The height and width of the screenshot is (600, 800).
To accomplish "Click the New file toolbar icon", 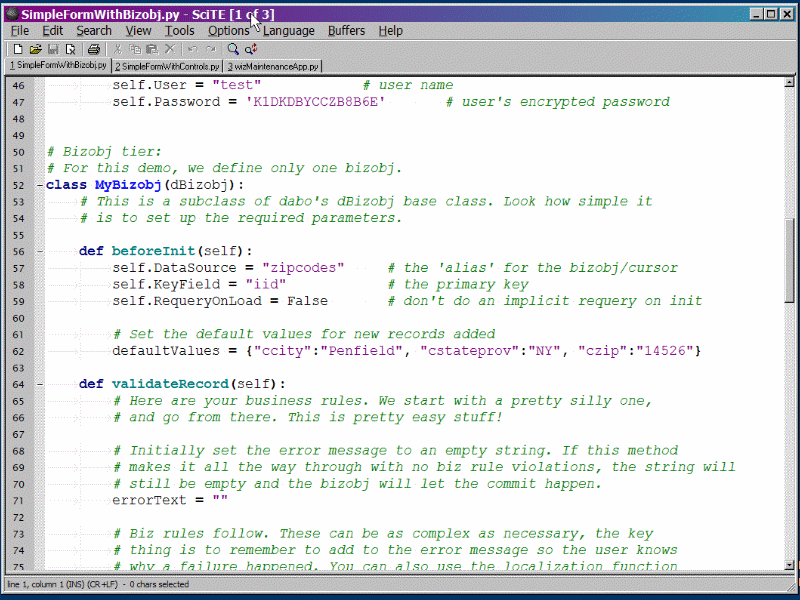I will (17, 49).
